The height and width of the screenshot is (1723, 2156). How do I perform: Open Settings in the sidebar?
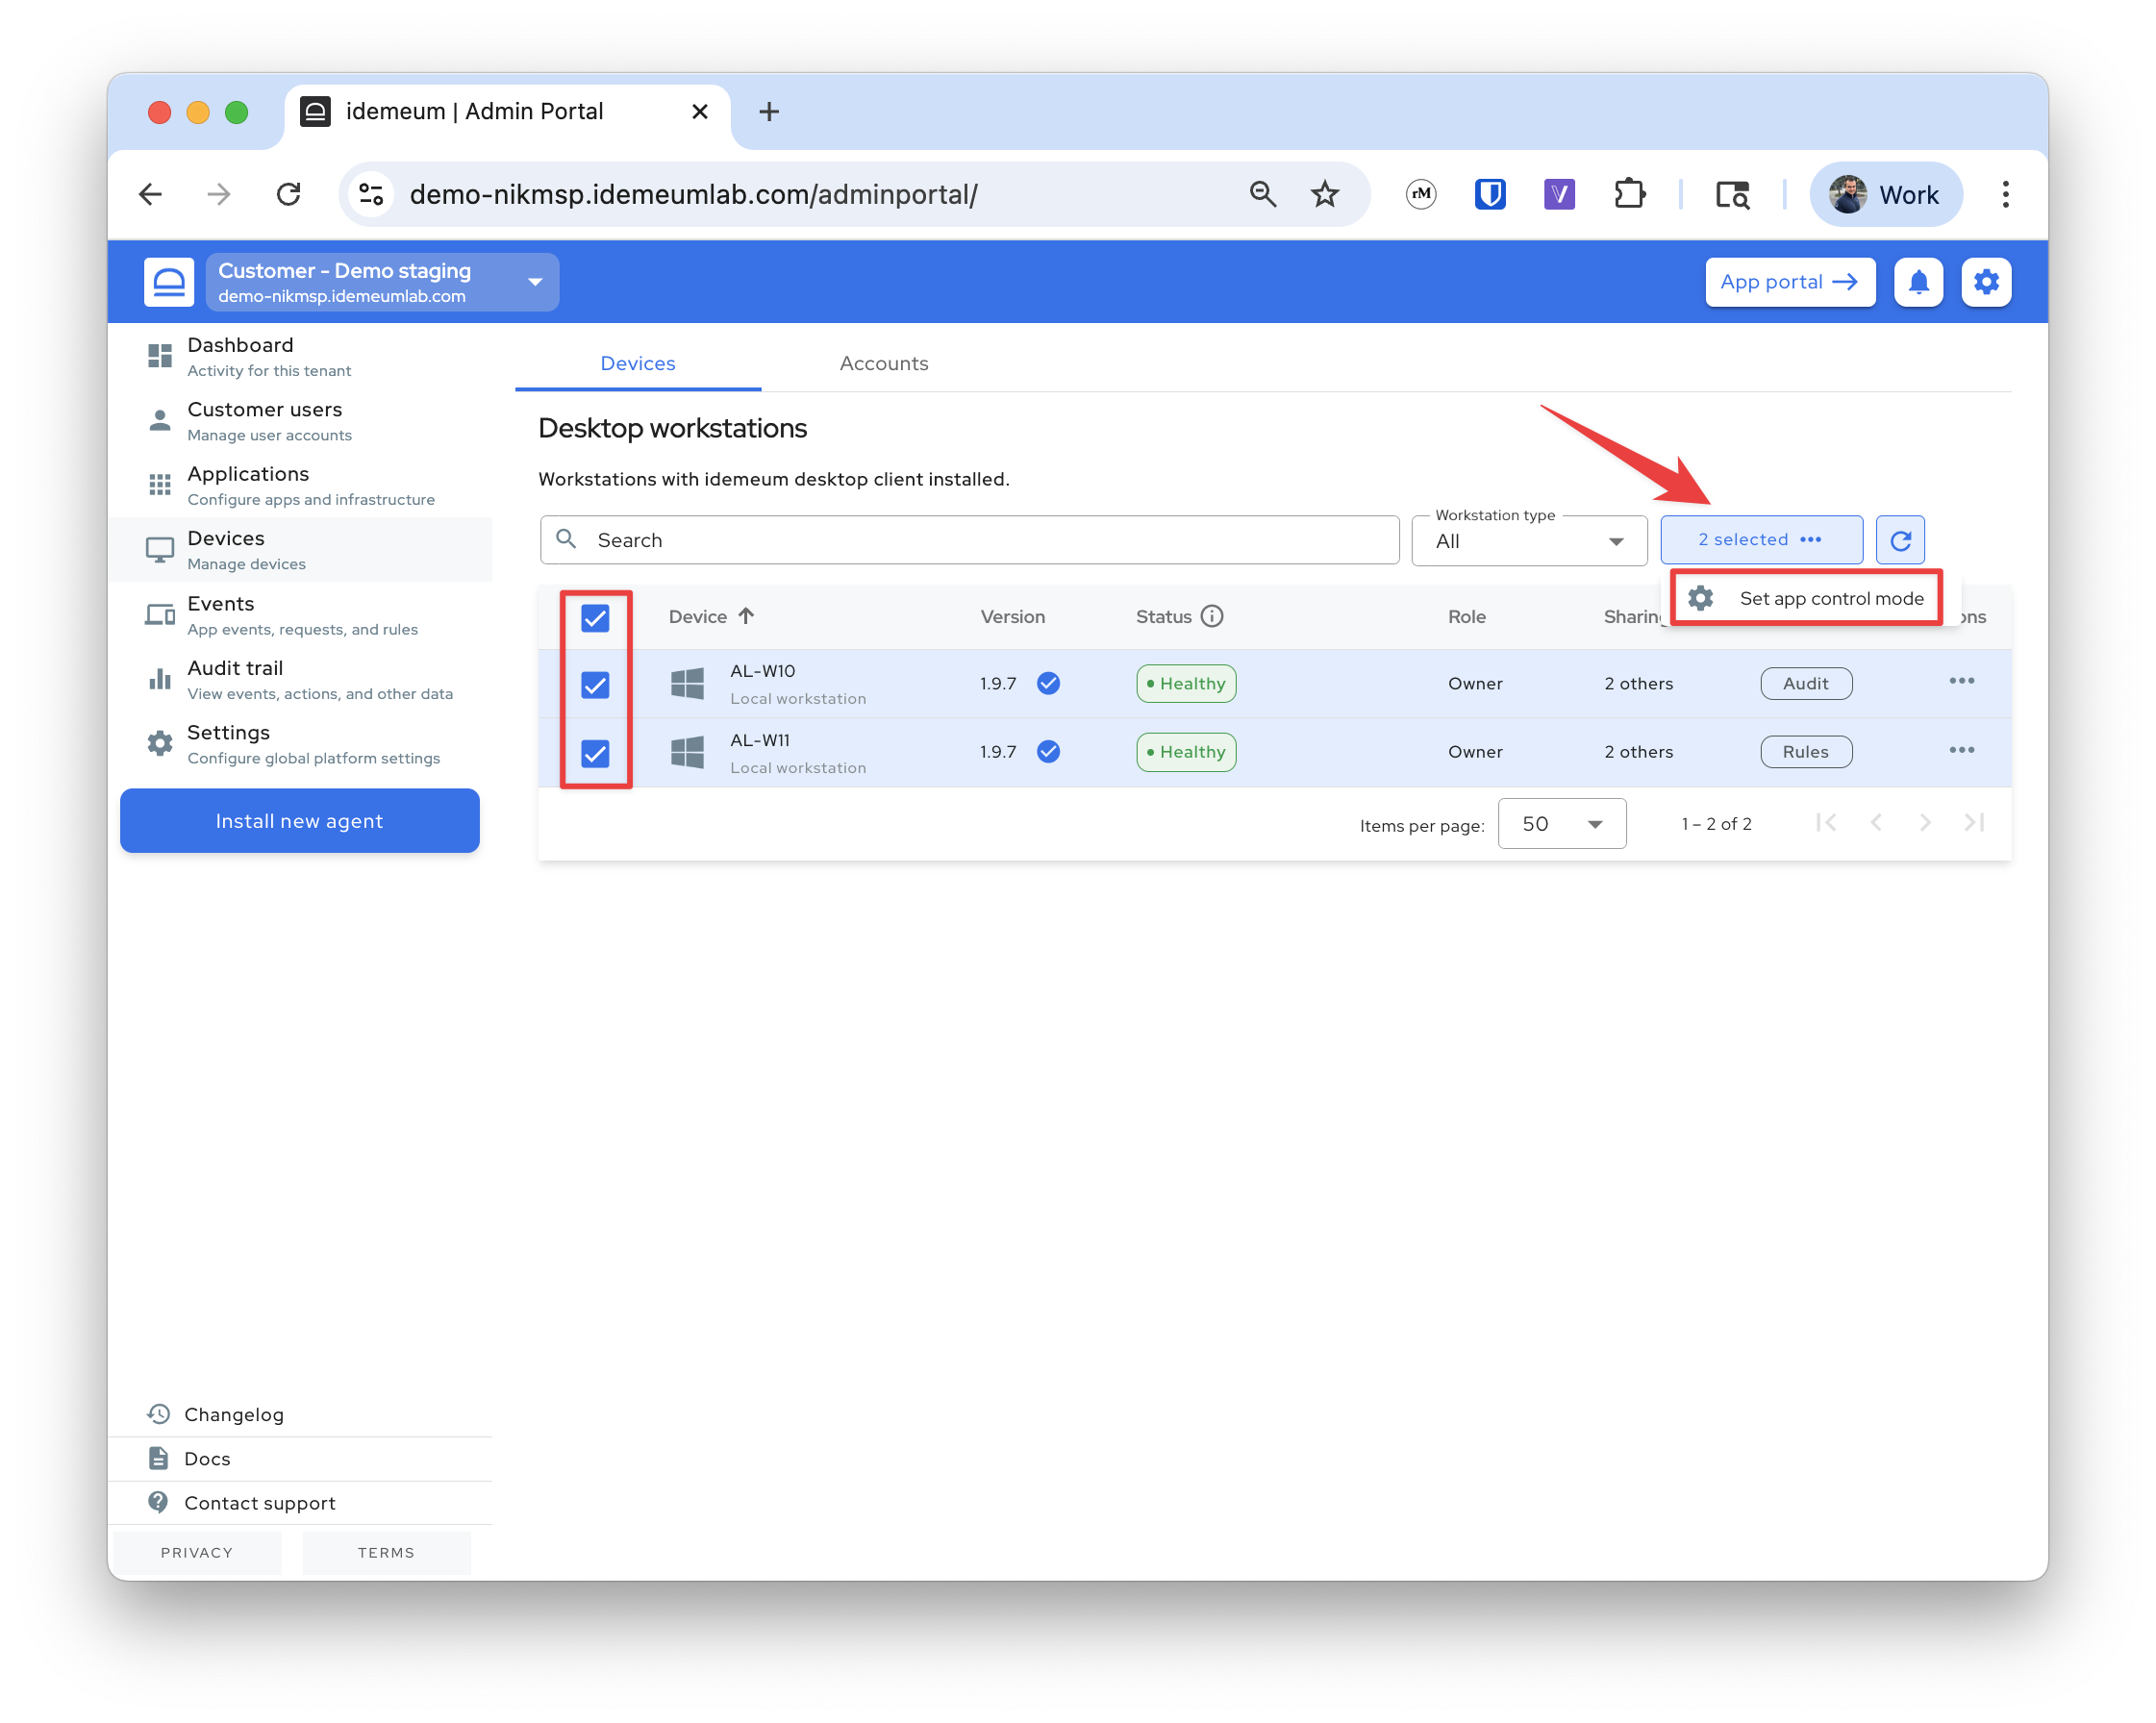pos(300,744)
